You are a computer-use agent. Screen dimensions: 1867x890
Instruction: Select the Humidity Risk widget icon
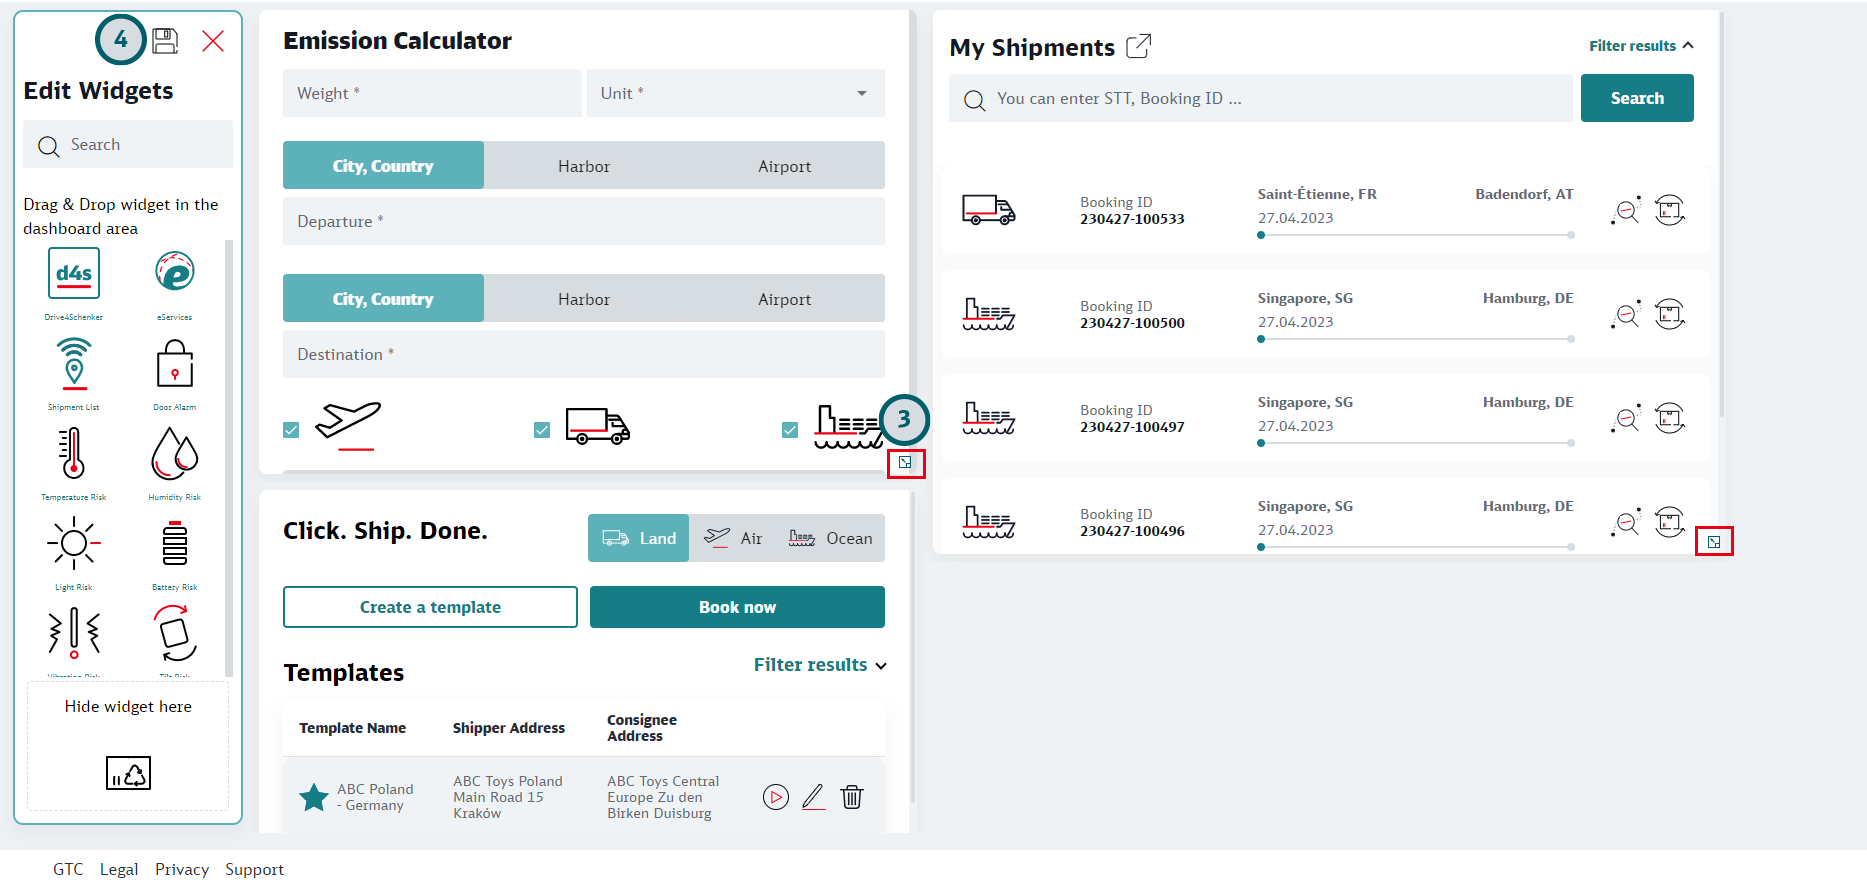pyautogui.click(x=174, y=454)
